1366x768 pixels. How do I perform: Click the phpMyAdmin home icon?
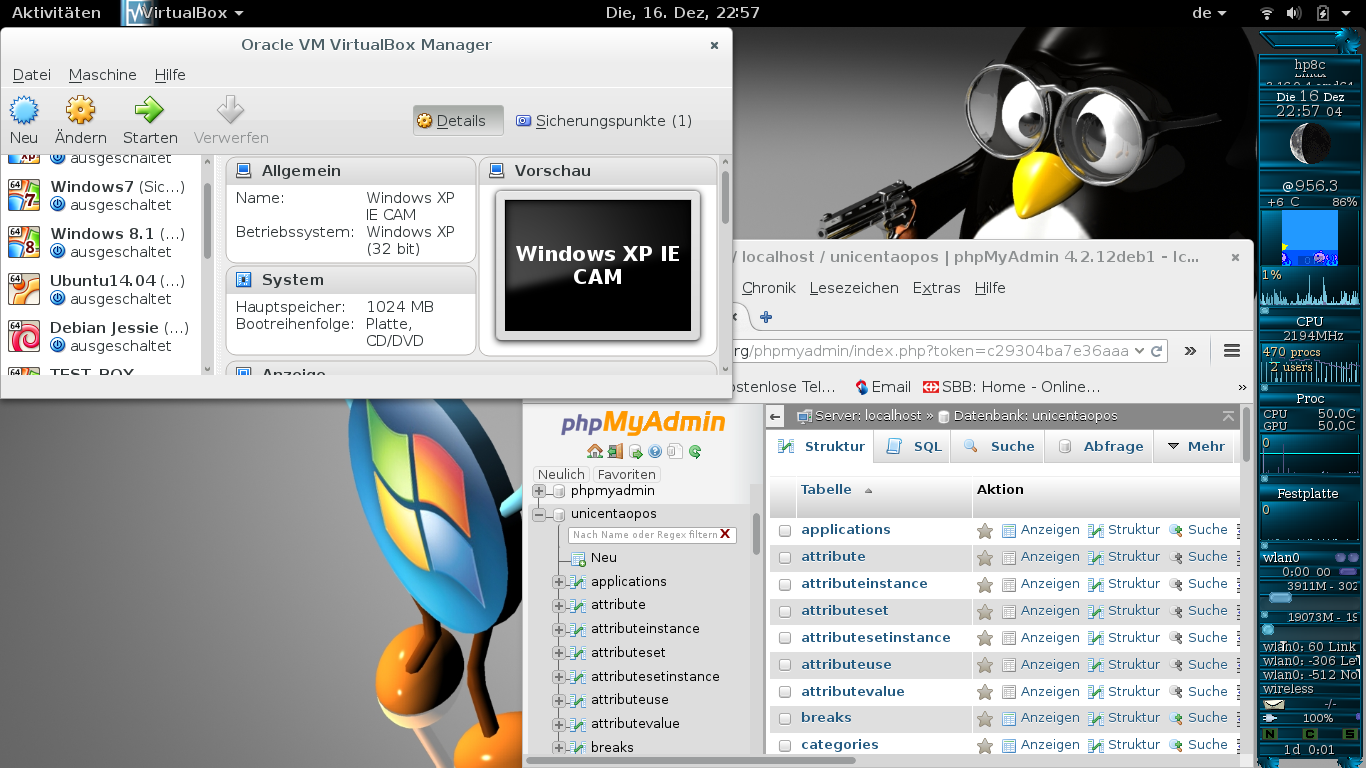tap(595, 452)
